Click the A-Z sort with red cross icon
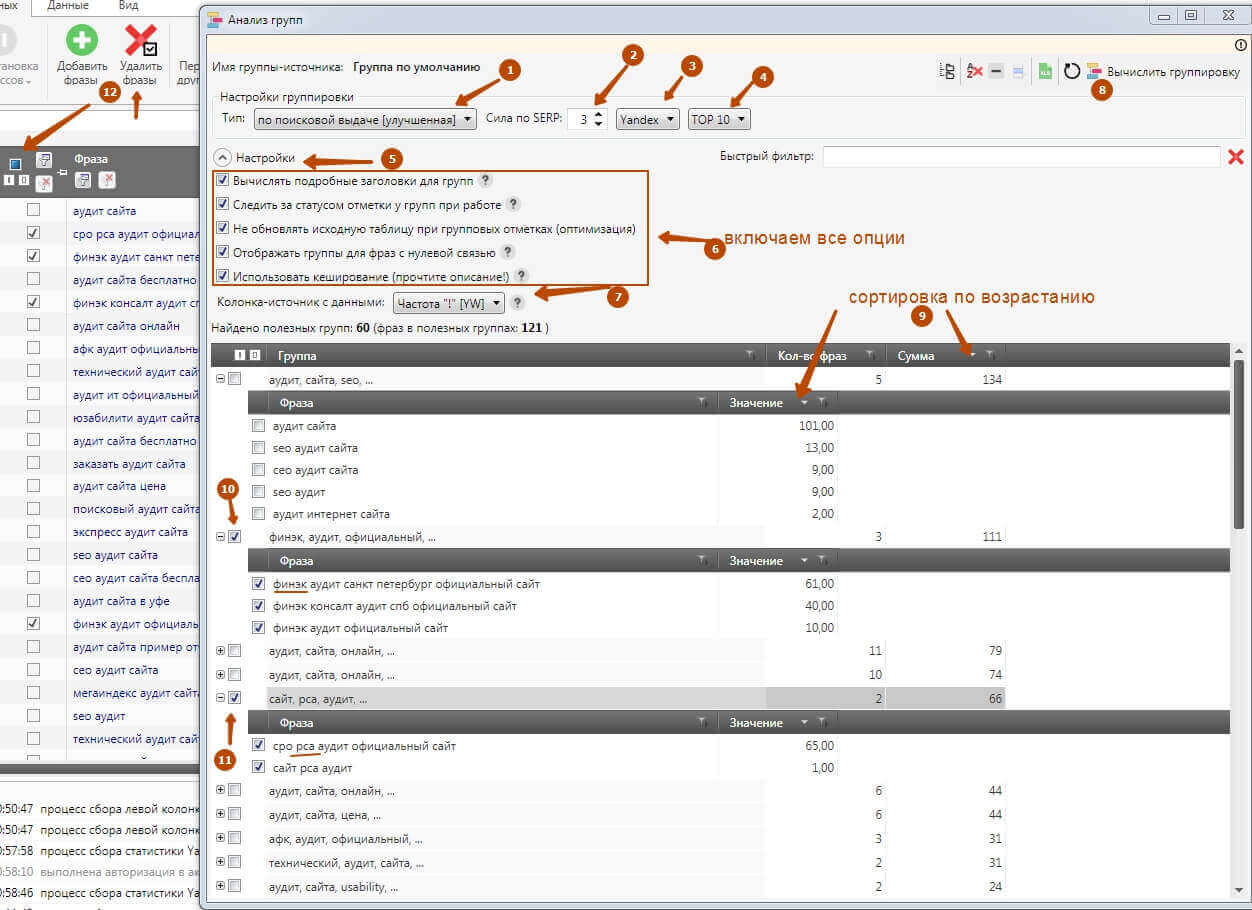The width and height of the screenshot is (1252, 910). (974, 72)
